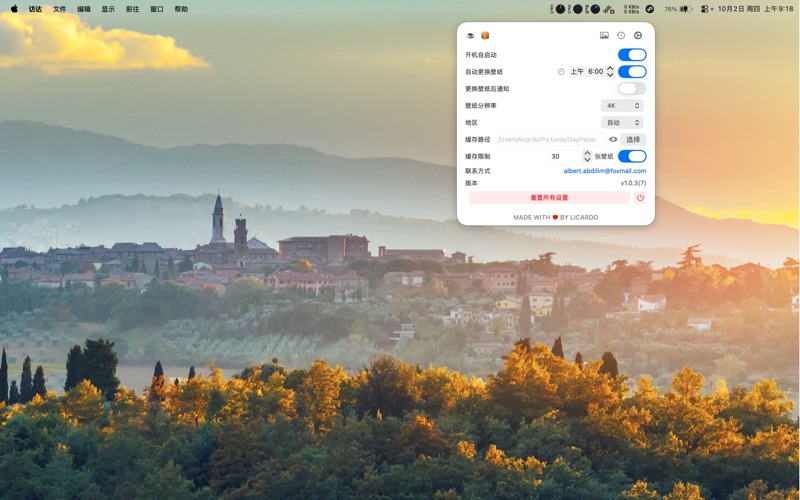This screenshot has width=800, height=500.
Task: Open the albert.abdilim@foxmail.com email link
Action: point(605,171)
